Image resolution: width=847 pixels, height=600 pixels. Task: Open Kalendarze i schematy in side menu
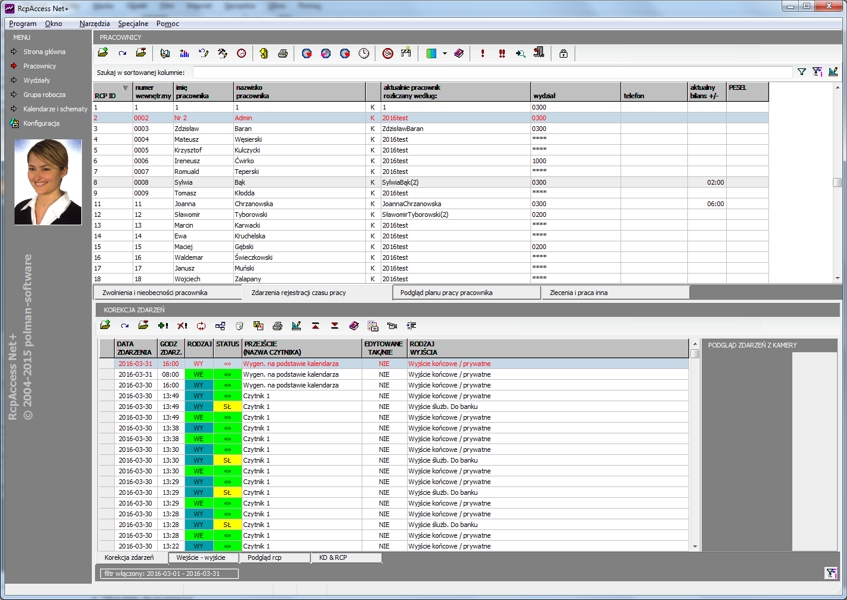tap(55, 109)
